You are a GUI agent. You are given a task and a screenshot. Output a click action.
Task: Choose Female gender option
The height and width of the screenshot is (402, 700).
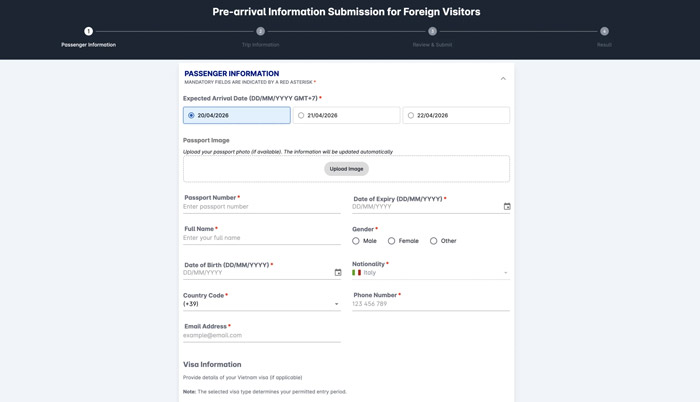coord(391,241)
